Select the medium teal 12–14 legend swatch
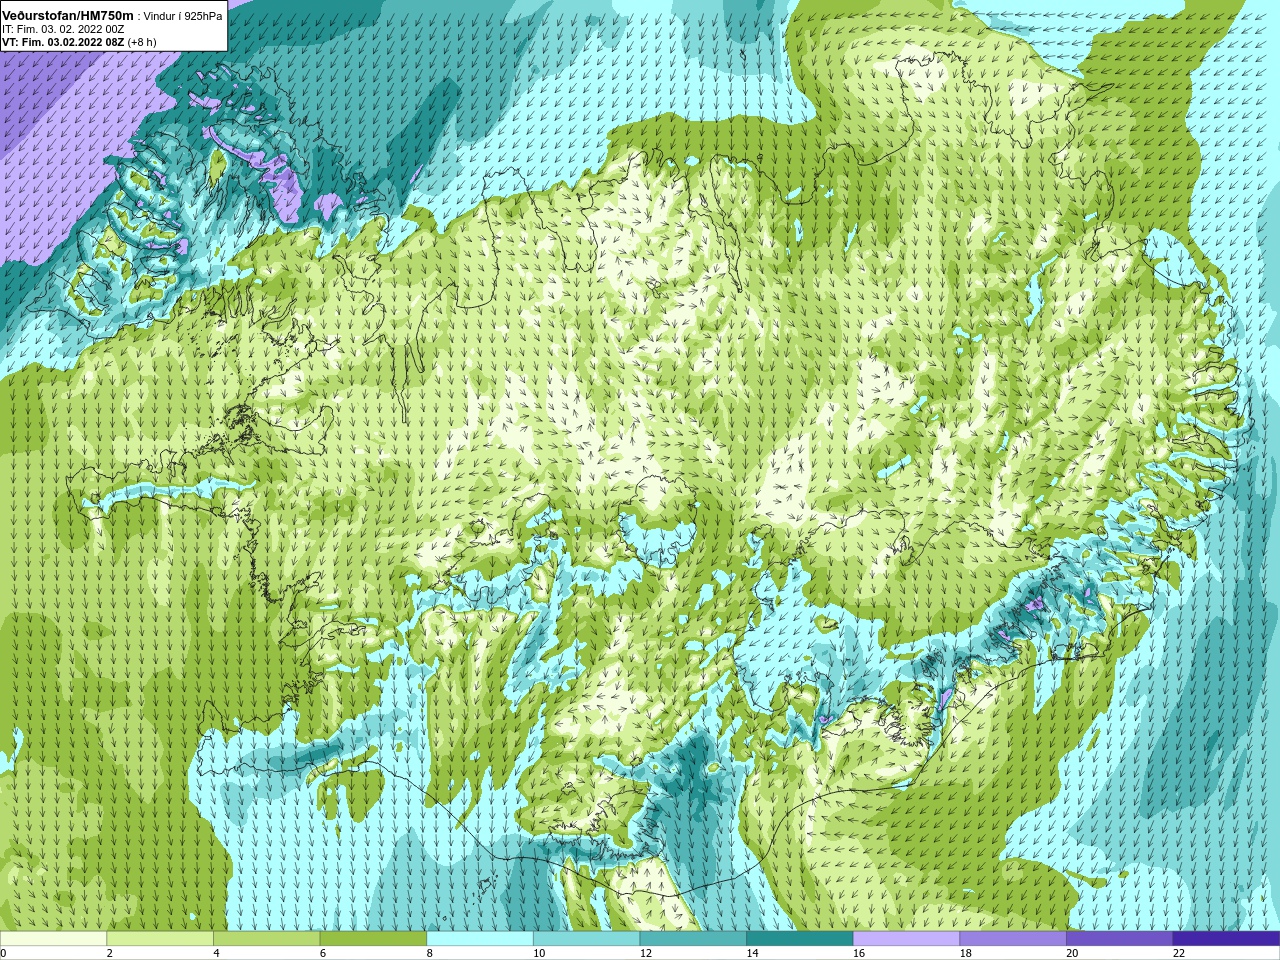The image size is (1280, 960). 693,939
